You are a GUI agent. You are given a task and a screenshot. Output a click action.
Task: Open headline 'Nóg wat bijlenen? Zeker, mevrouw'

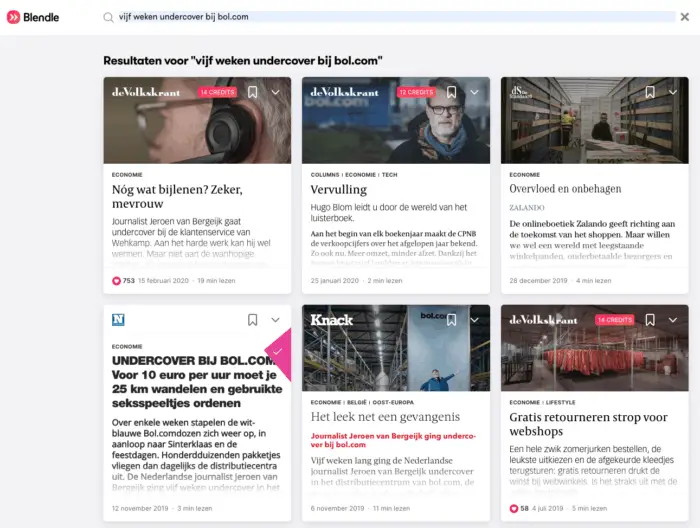(x=177, y=196)
